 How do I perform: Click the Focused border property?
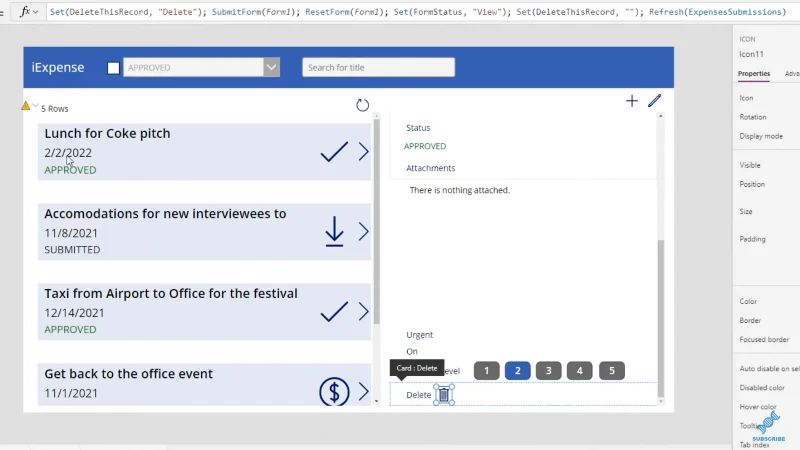pos(764,339)
